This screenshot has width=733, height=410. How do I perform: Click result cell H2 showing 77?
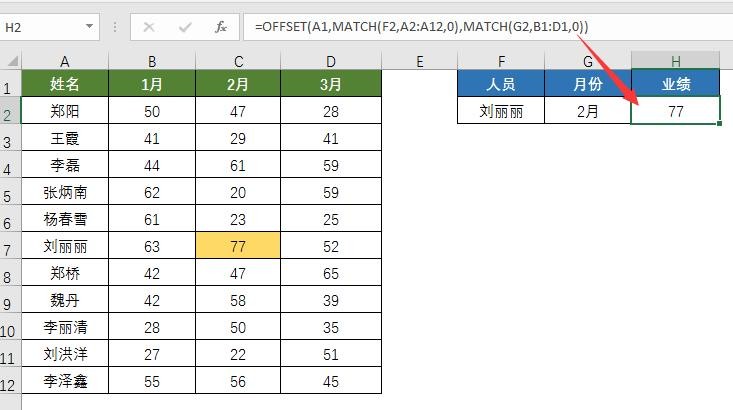pos(675,112)
